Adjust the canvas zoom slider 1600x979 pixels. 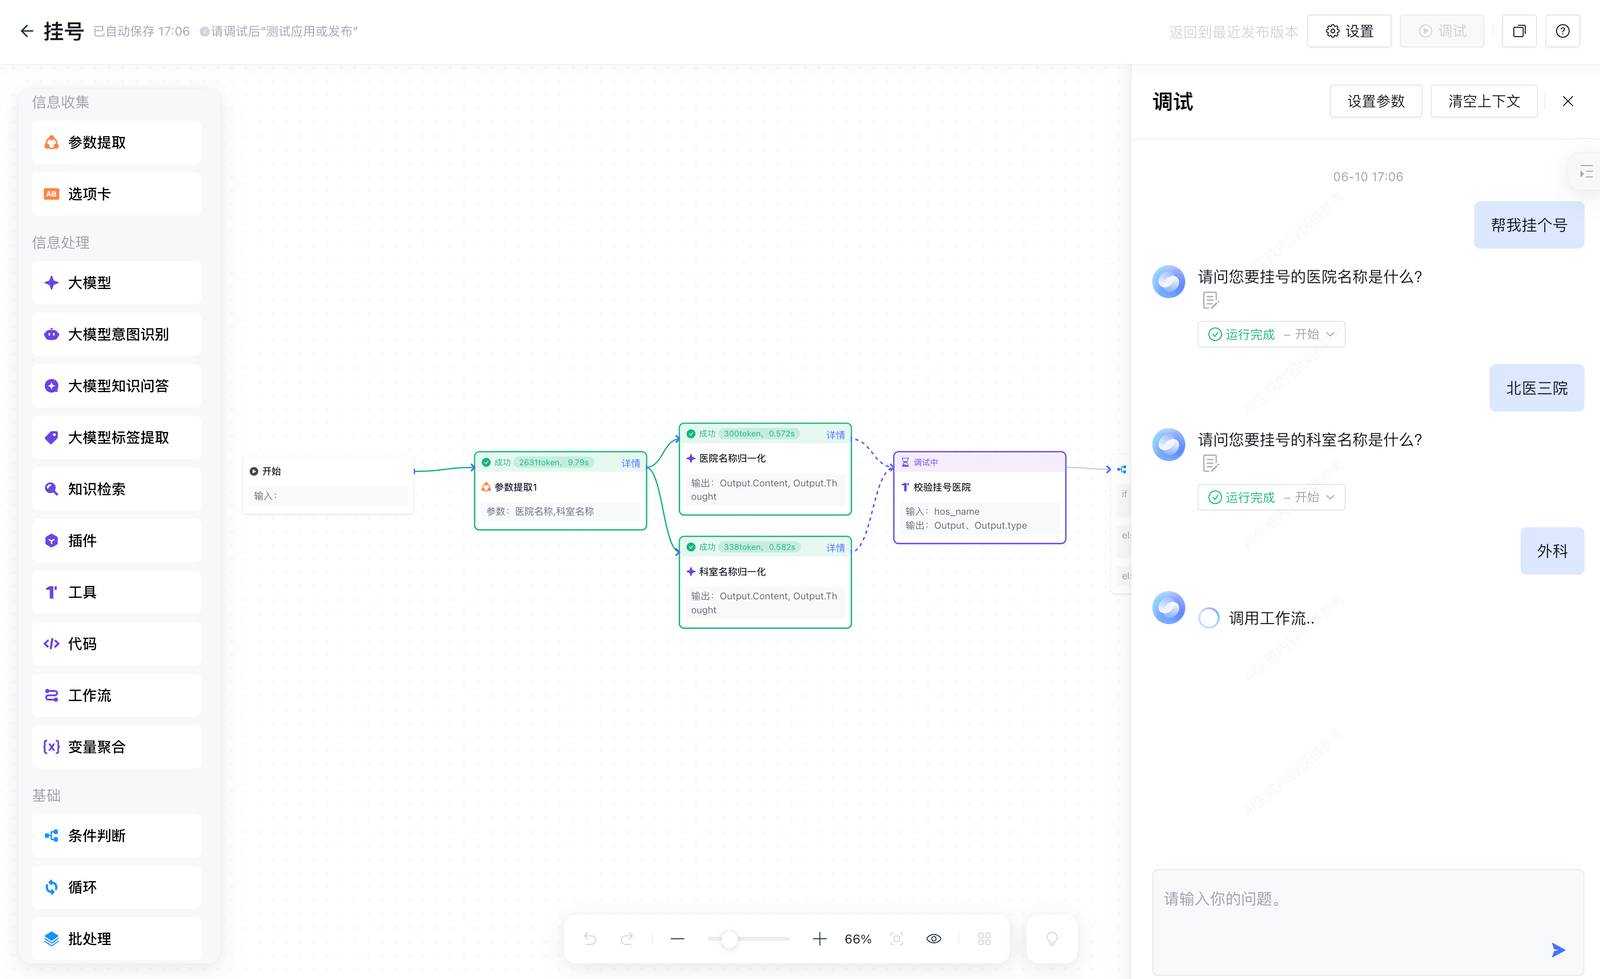[x=730, y=939]
